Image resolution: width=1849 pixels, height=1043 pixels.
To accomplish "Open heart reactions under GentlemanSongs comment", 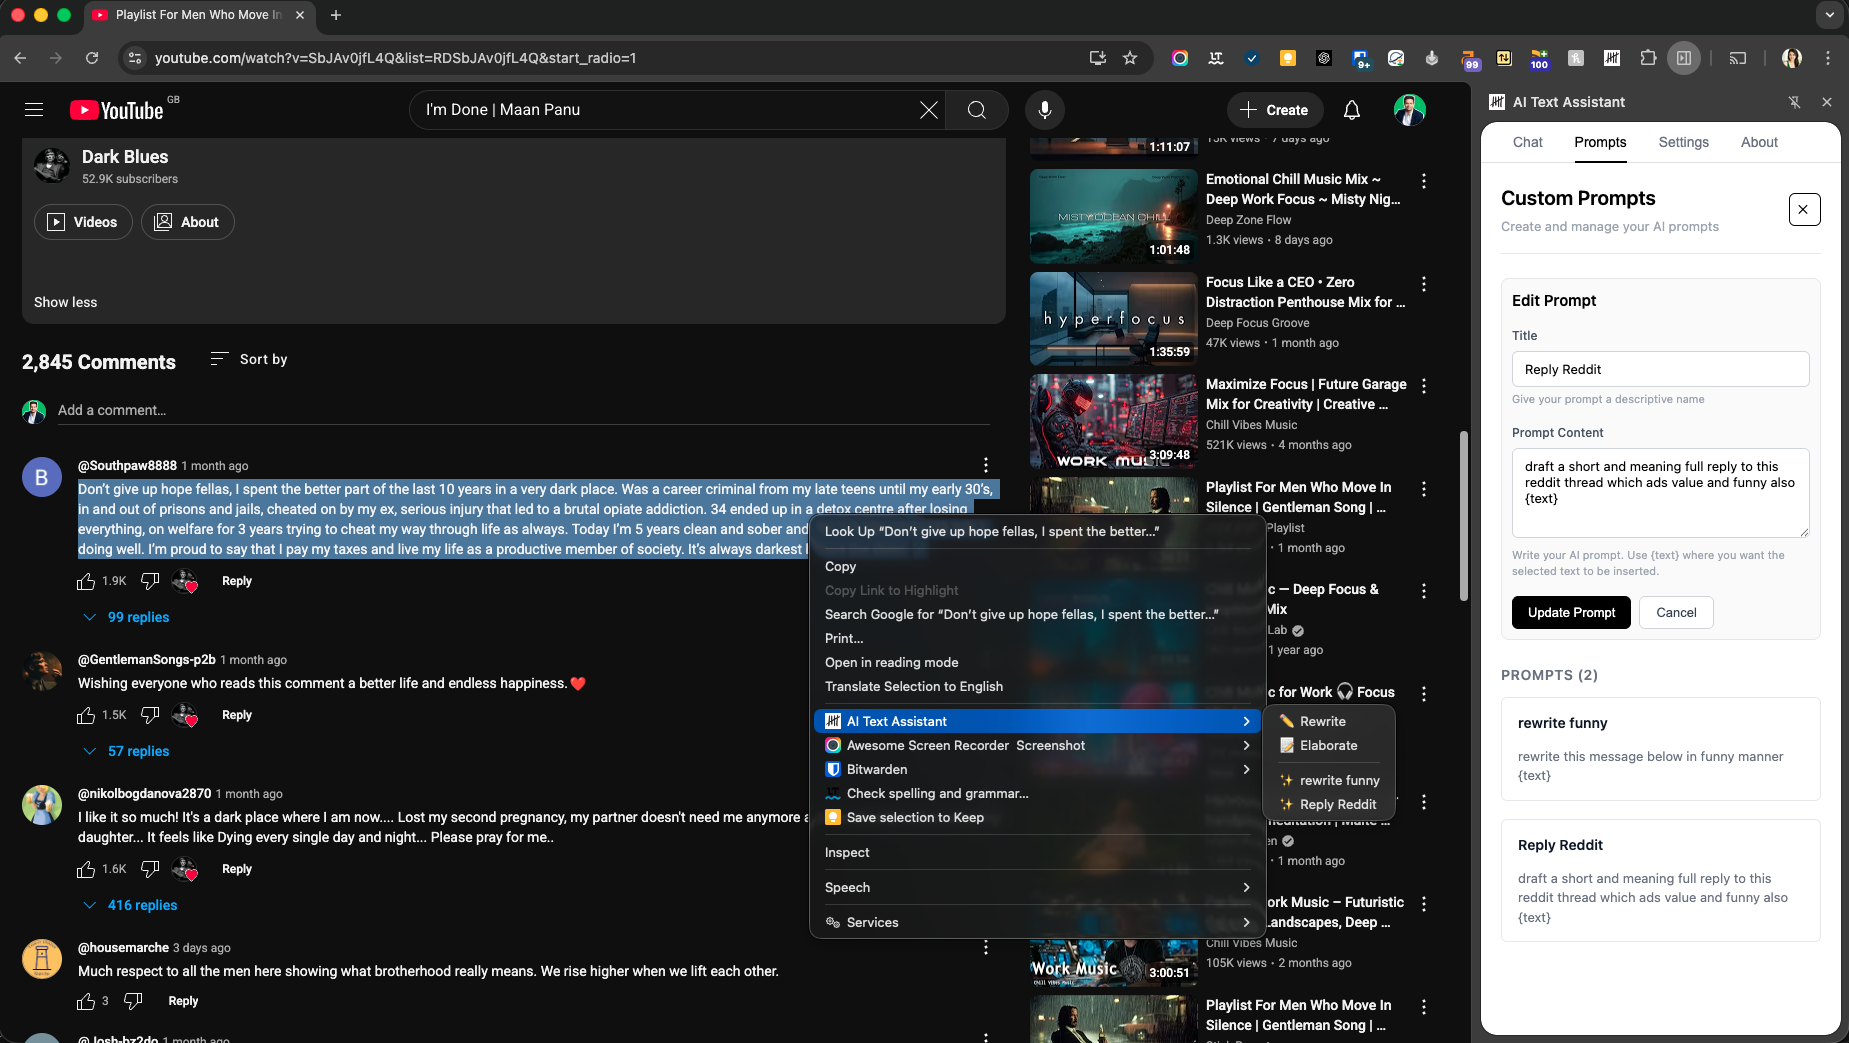I will click(x=184, y=716).
